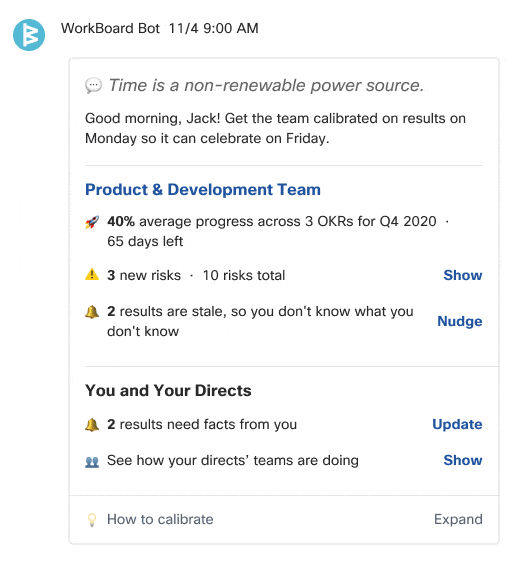Update results needing facts from you

[x=457, y=425]
